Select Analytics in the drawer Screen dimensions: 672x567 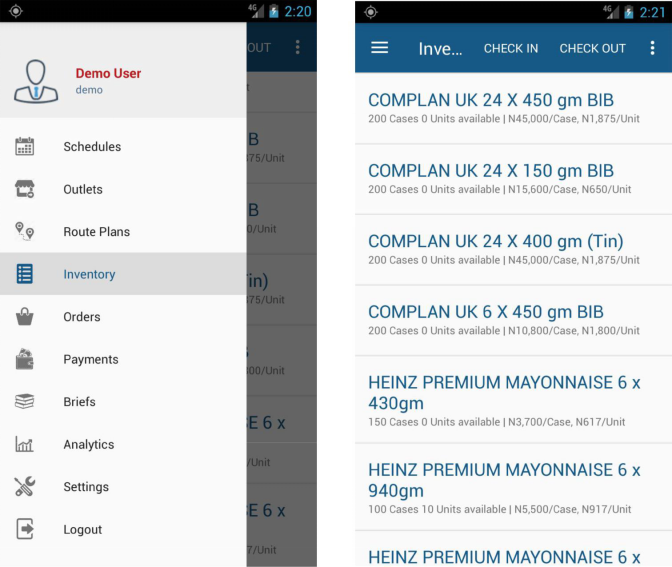coord(89,444)
